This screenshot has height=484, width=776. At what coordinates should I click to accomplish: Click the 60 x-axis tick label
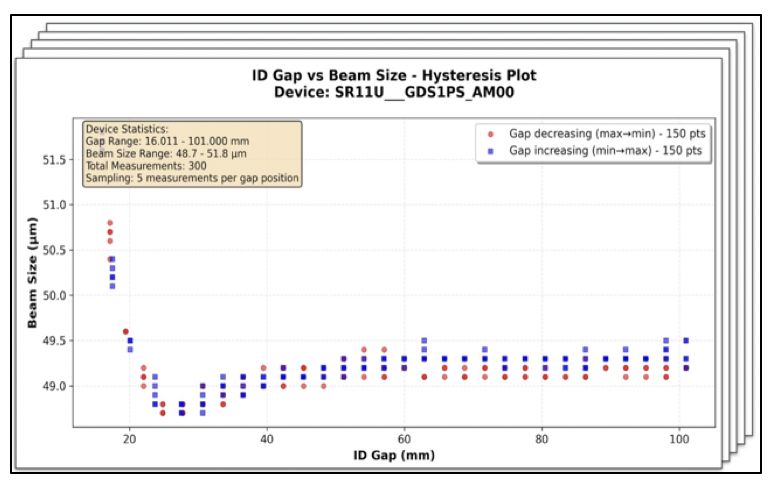coord(404,439)
